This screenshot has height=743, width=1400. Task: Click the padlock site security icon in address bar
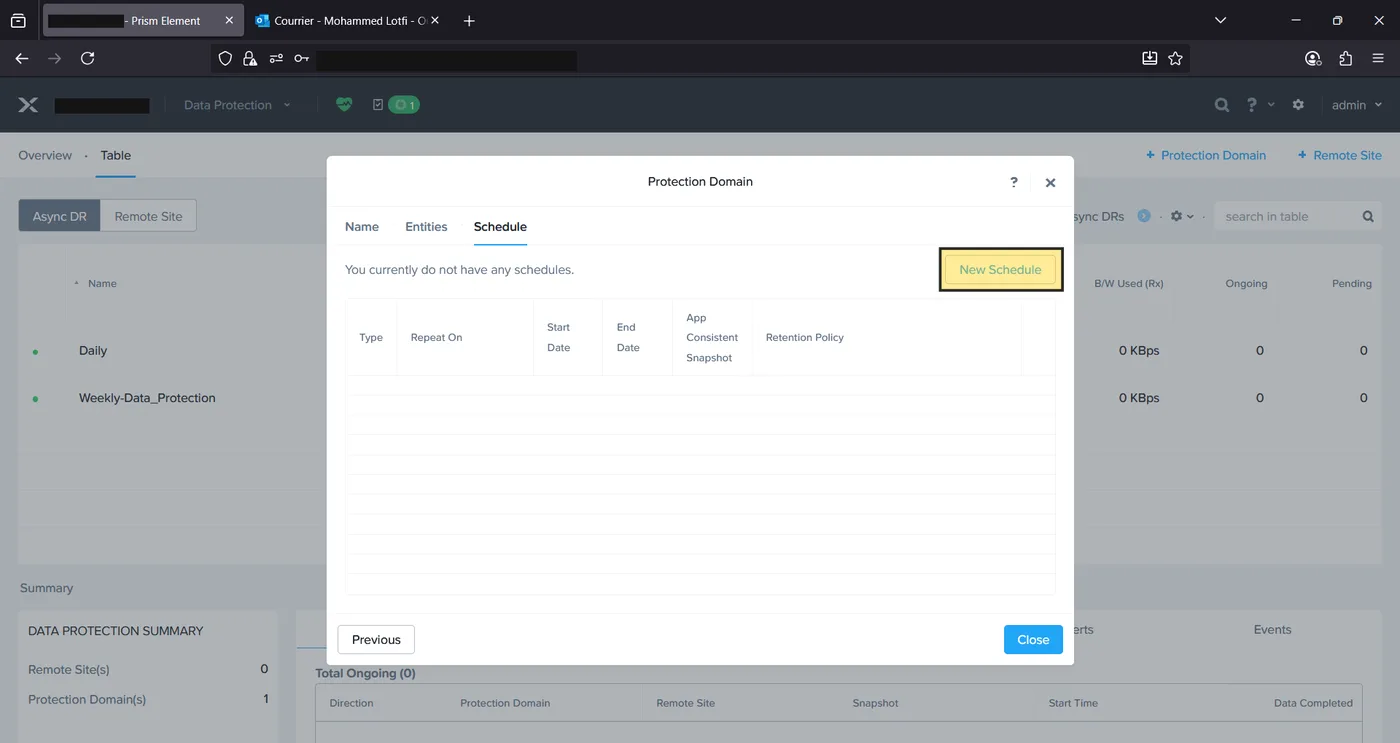(250, 58)
